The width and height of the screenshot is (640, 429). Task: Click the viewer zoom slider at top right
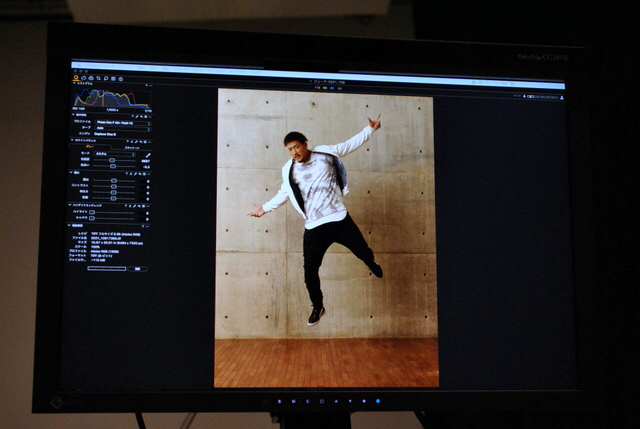coord(542,97)
